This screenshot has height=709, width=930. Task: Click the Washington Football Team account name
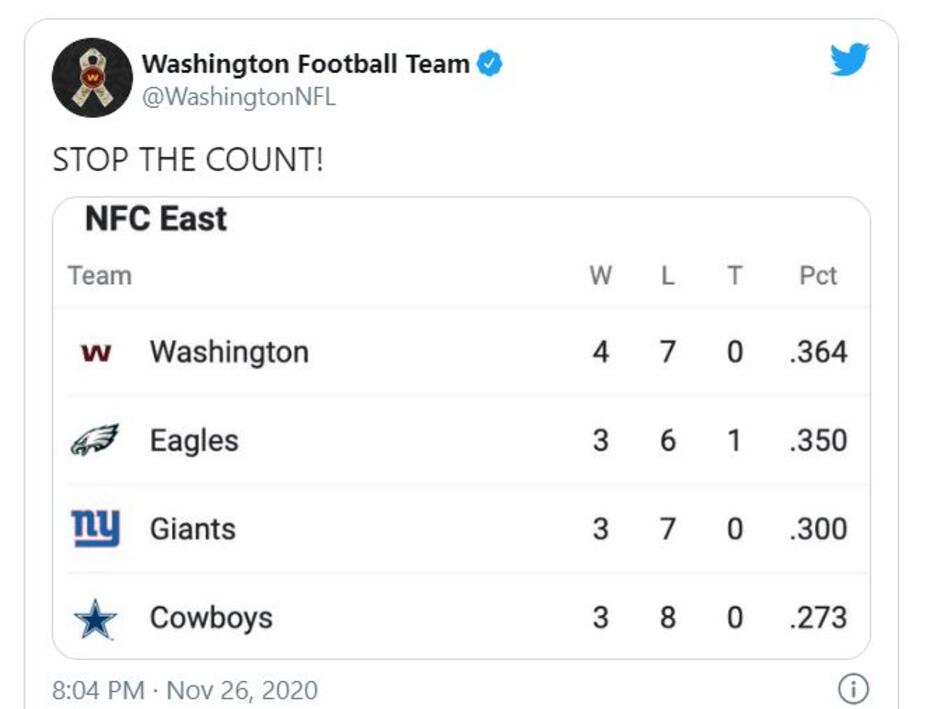(306, 64)
